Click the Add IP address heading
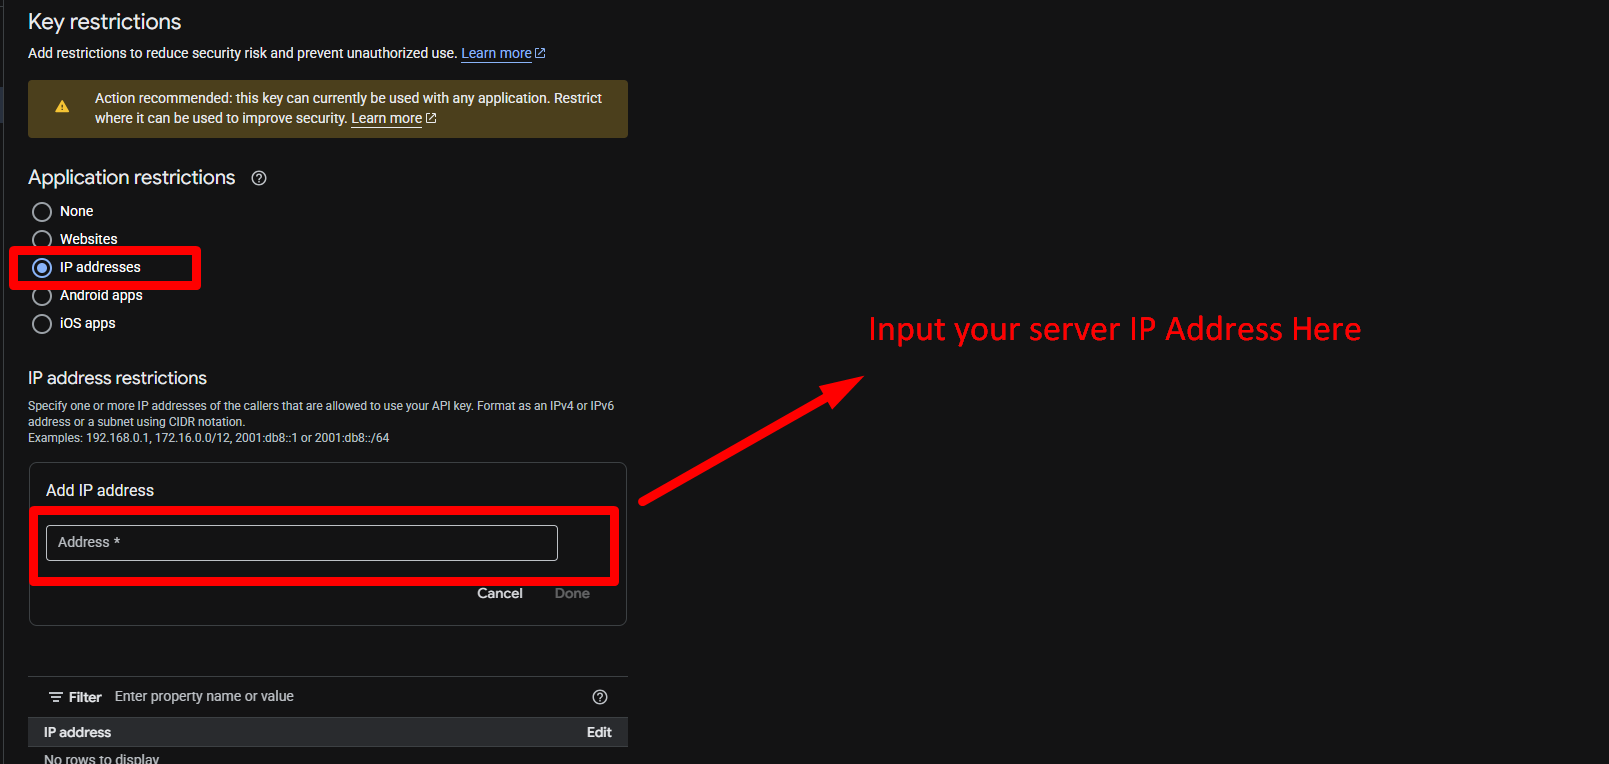Image resolution: width=1609 pixels, height=764 pixels. coord(100,490)
